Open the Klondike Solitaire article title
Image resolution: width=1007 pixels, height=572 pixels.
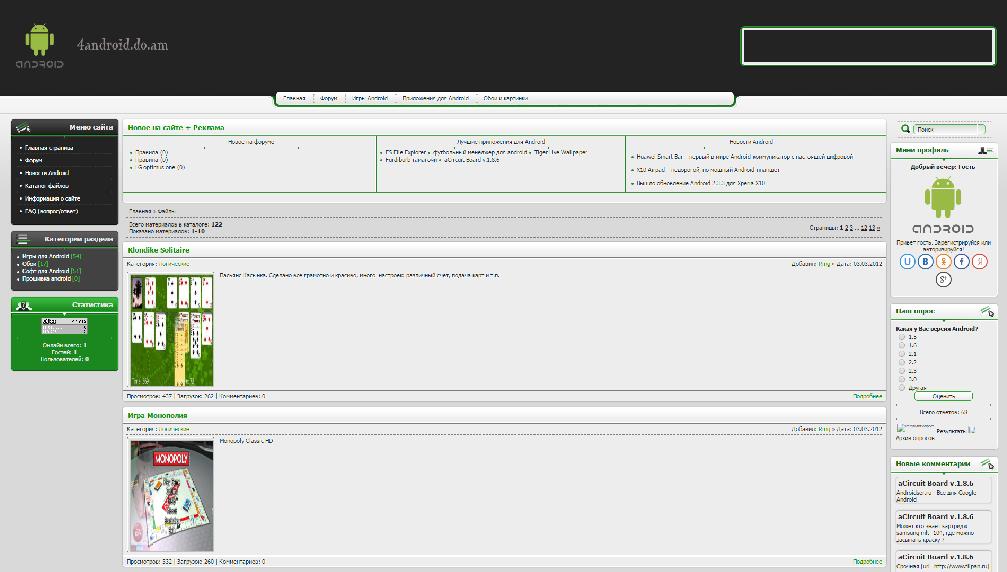158,250
